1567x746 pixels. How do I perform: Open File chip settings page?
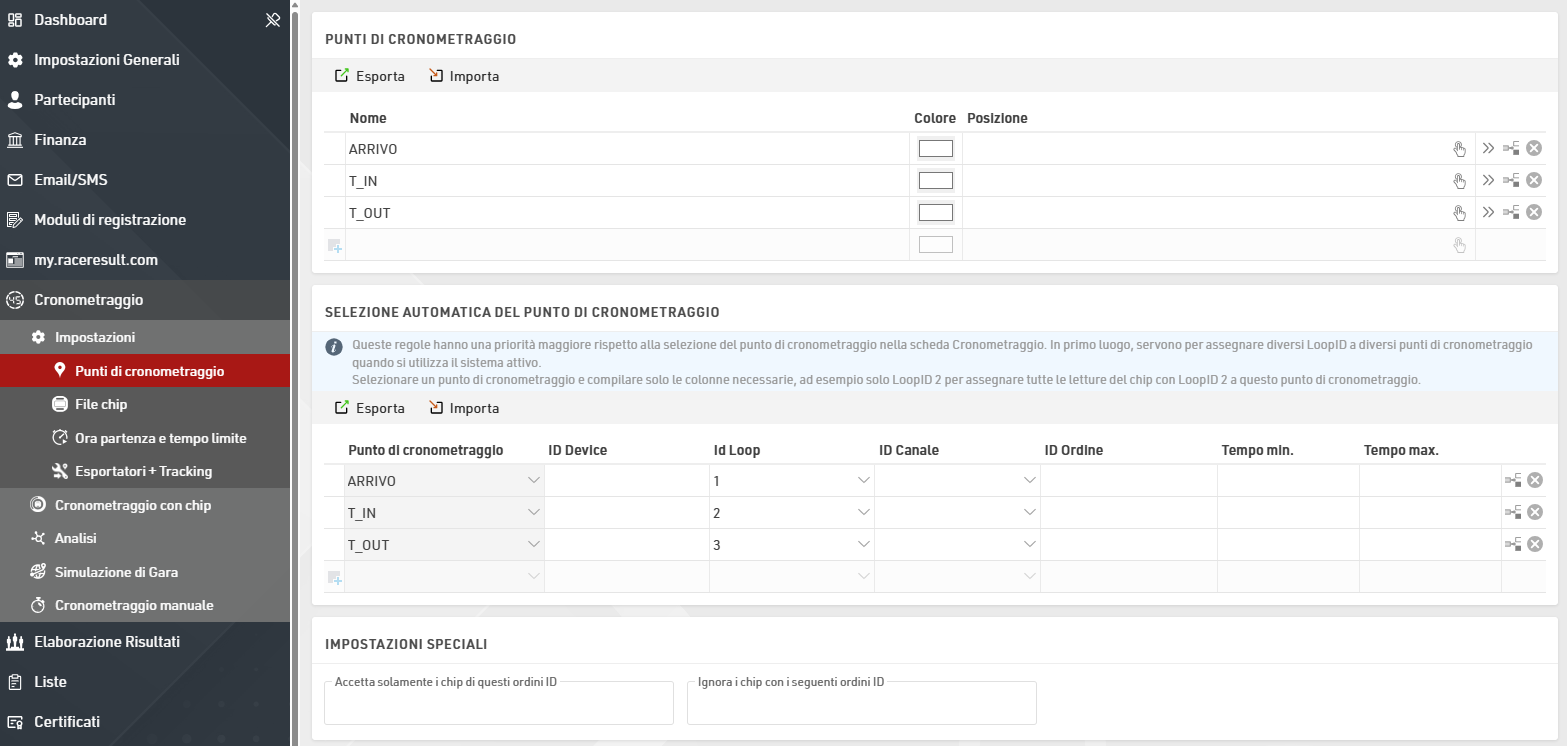[101, 404]
